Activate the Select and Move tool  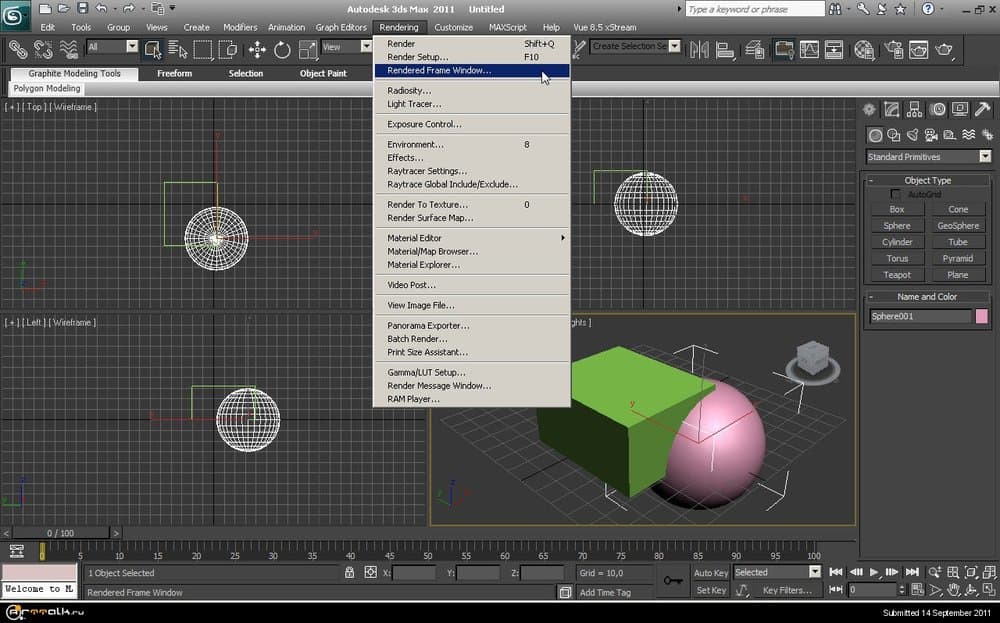pos(257,49)
